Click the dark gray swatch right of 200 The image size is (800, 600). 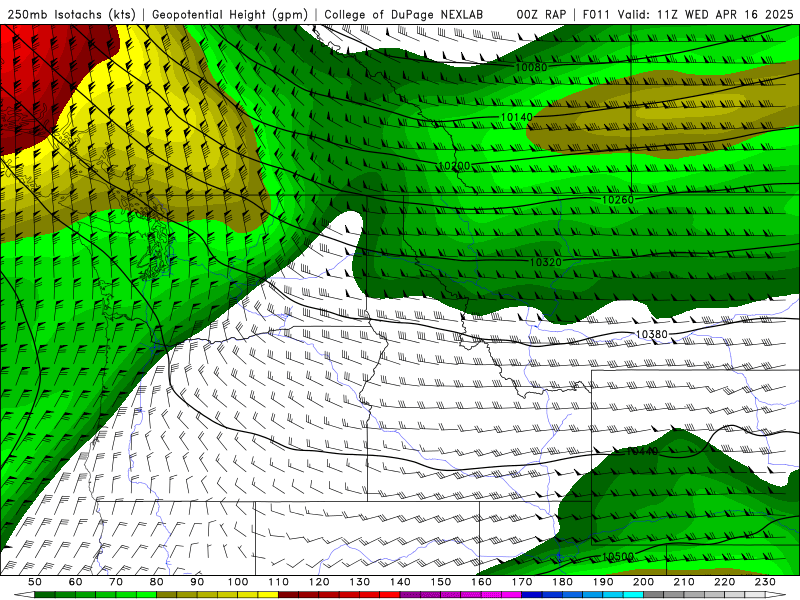654,595
